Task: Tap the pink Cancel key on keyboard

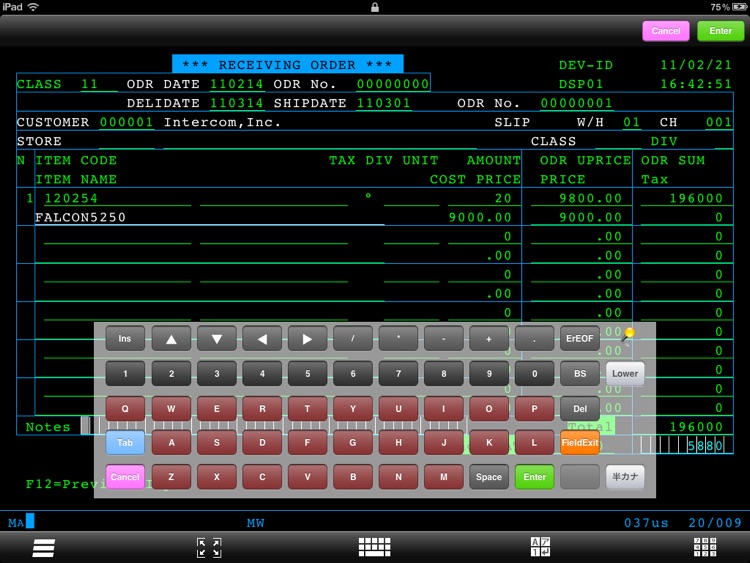Action: 125,477
